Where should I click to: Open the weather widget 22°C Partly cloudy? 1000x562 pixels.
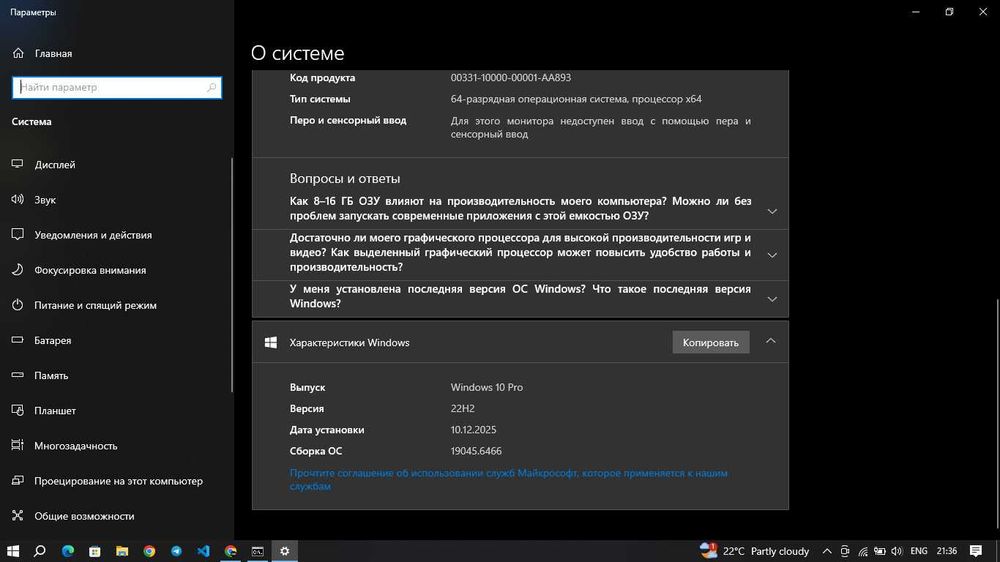(754, 551)
